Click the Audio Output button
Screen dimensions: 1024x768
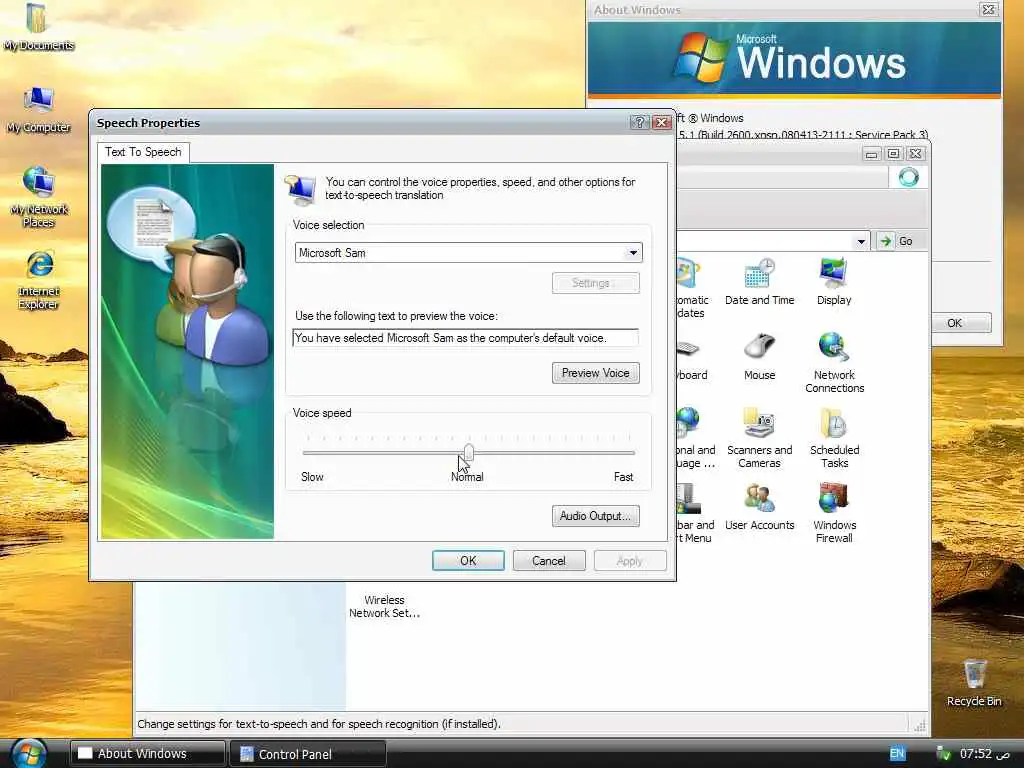596,516
